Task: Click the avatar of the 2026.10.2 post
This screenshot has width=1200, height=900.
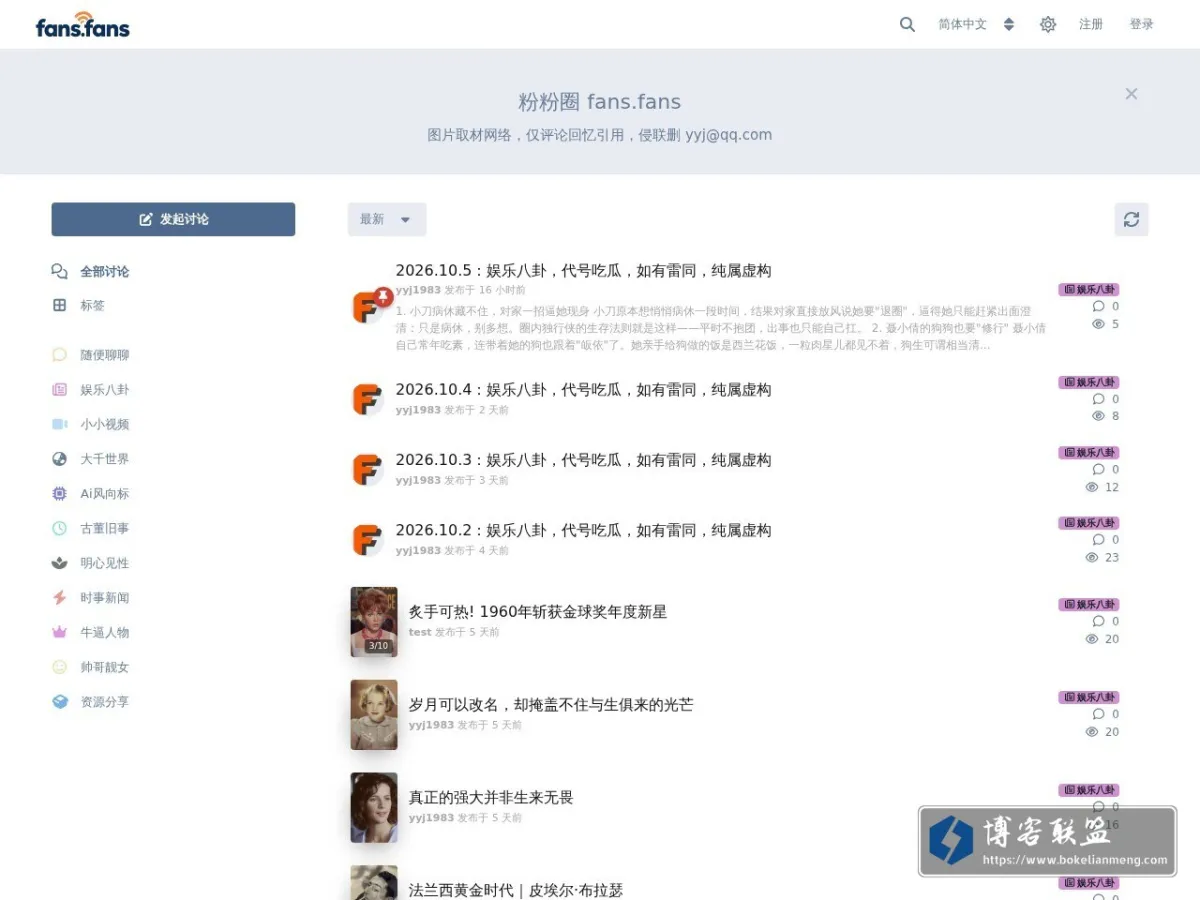Action: click(367, 540)
